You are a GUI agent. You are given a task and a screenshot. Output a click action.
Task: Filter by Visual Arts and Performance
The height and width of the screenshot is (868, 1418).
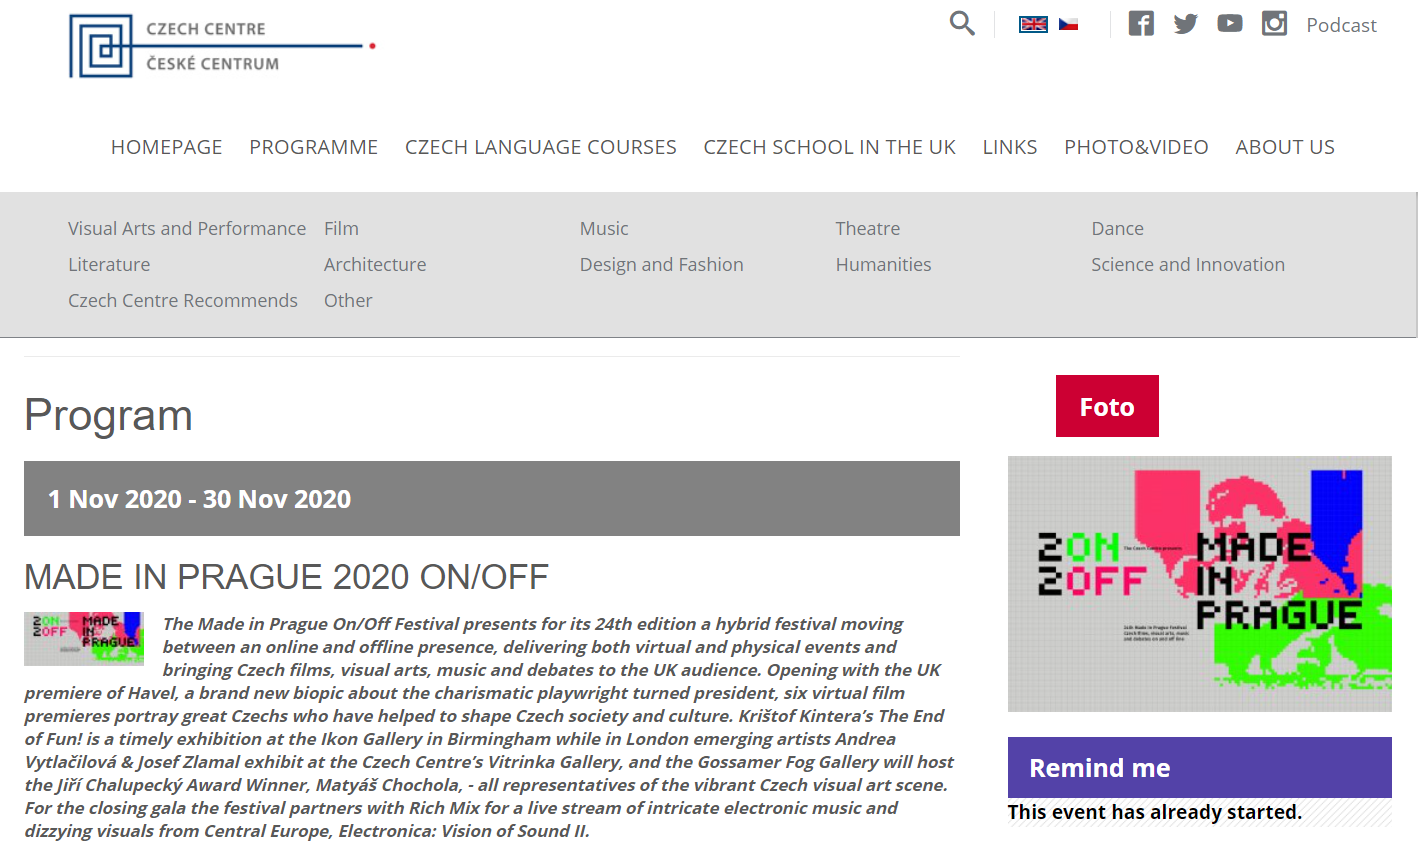coord(187,229)
